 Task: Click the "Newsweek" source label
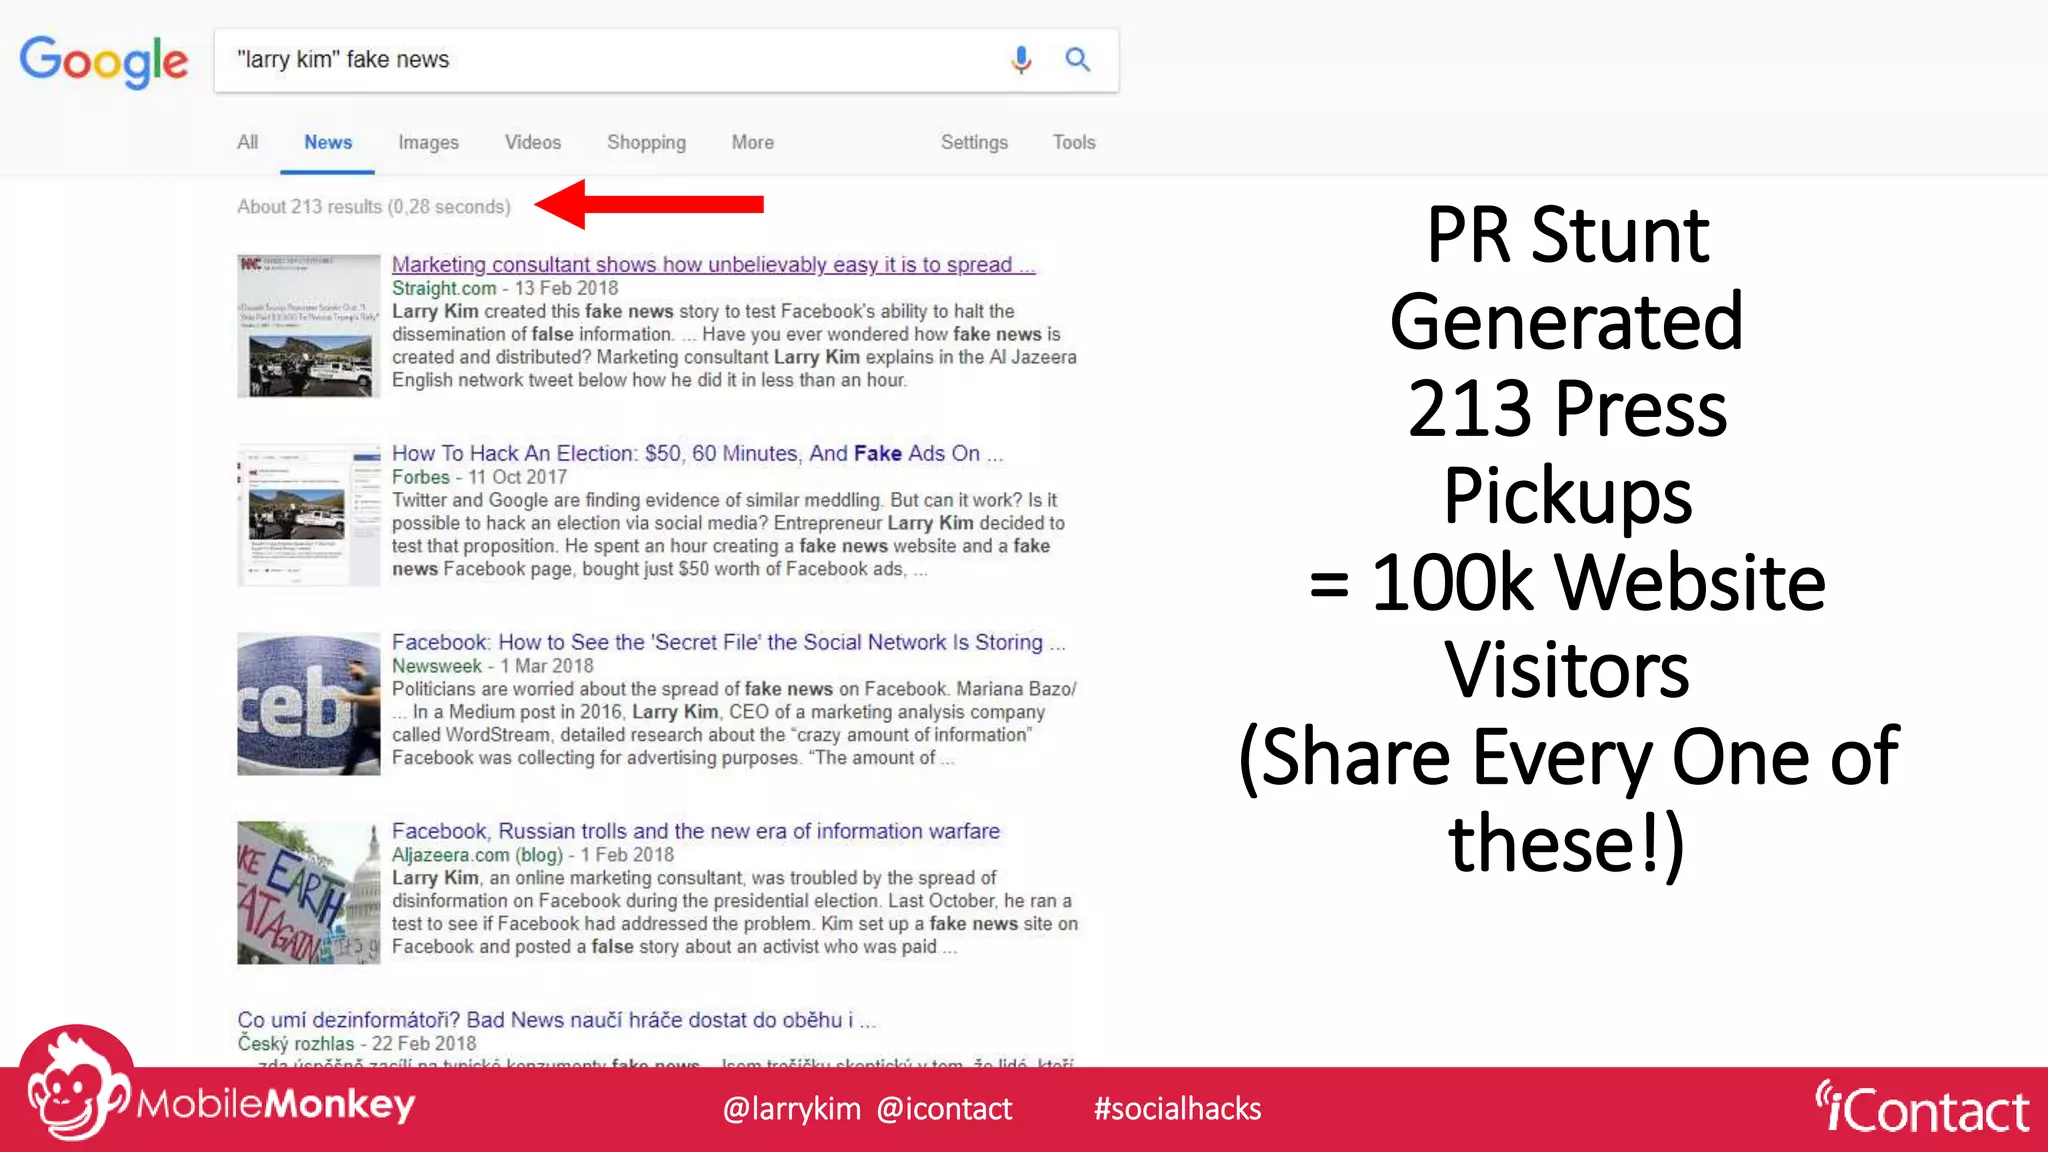tap(437, 666)
